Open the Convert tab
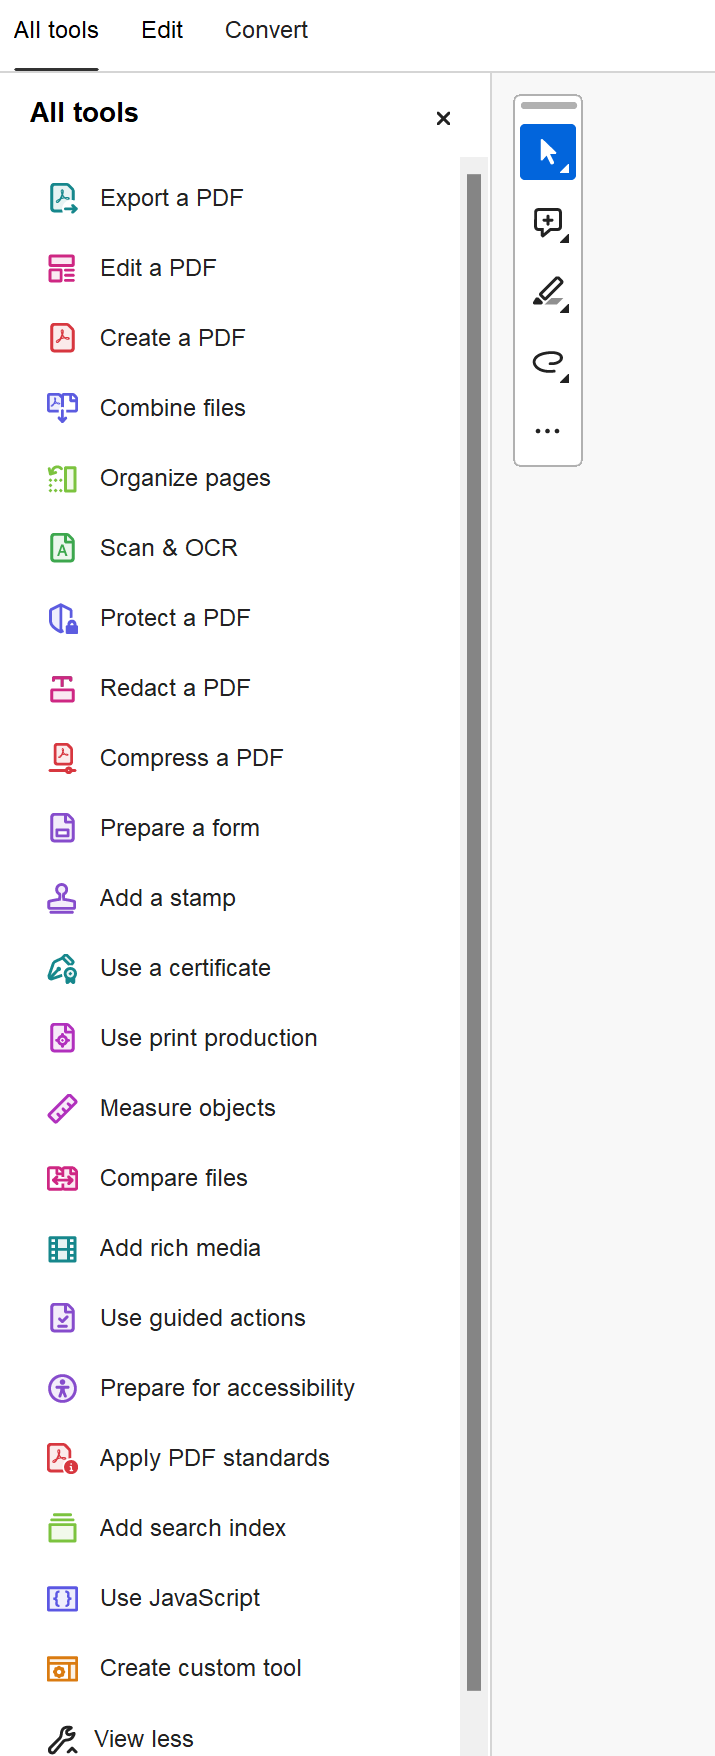This screenshot has height=1756, width=715. [x=266, y=31]
